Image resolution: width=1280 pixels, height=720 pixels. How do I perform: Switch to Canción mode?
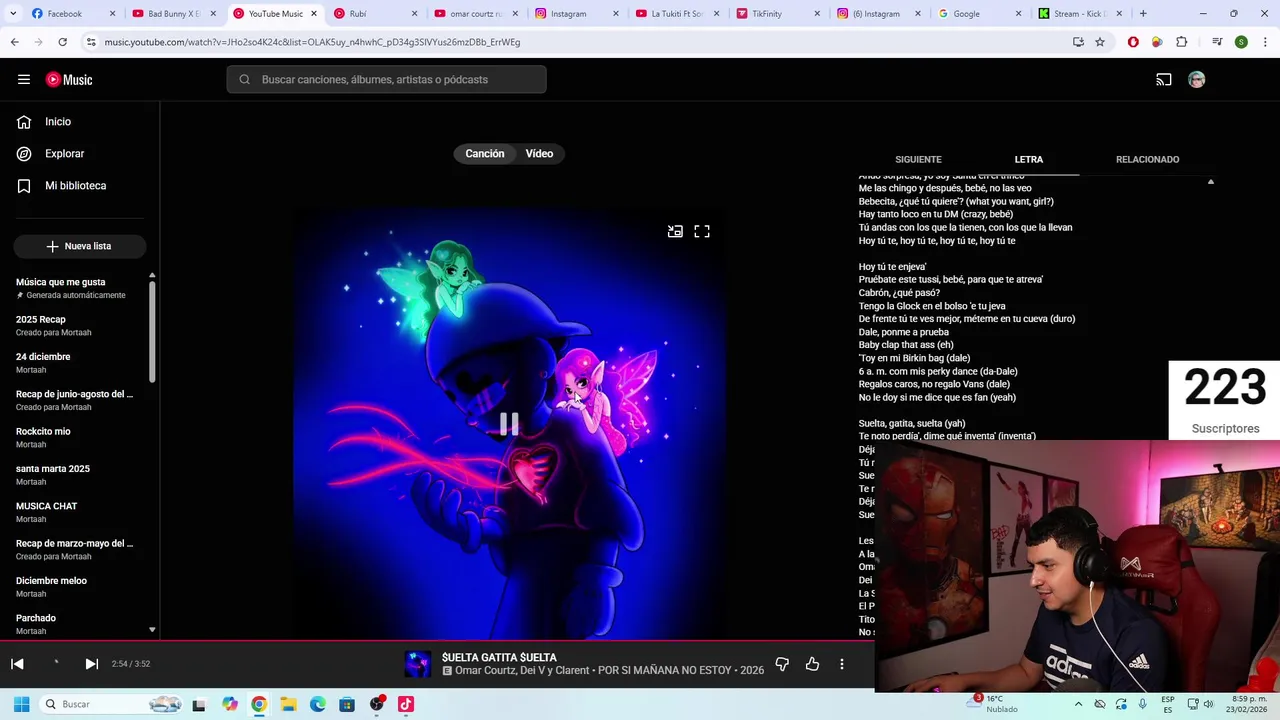click(485, 154)
